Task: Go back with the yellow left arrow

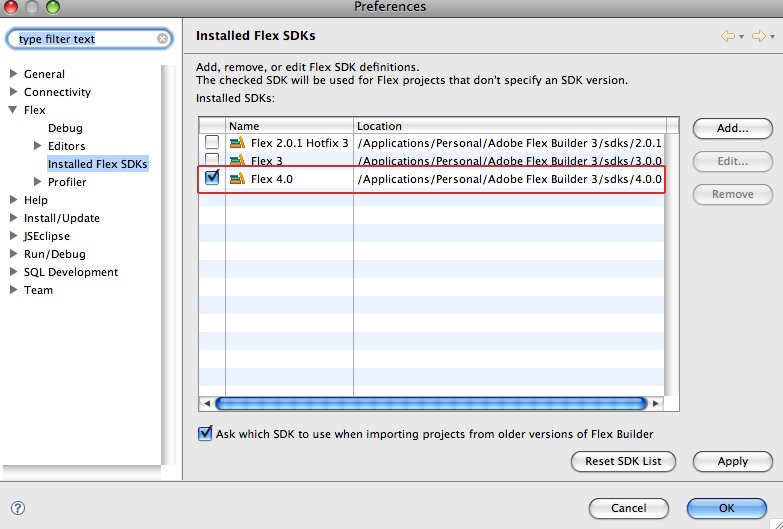Action: point(728,36)
